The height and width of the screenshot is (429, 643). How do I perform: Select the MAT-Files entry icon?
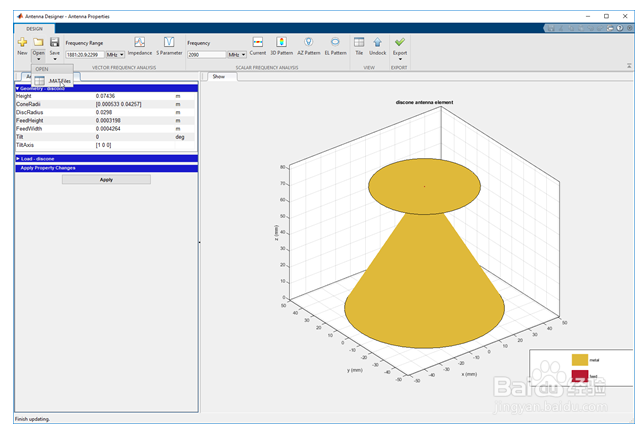39,81
